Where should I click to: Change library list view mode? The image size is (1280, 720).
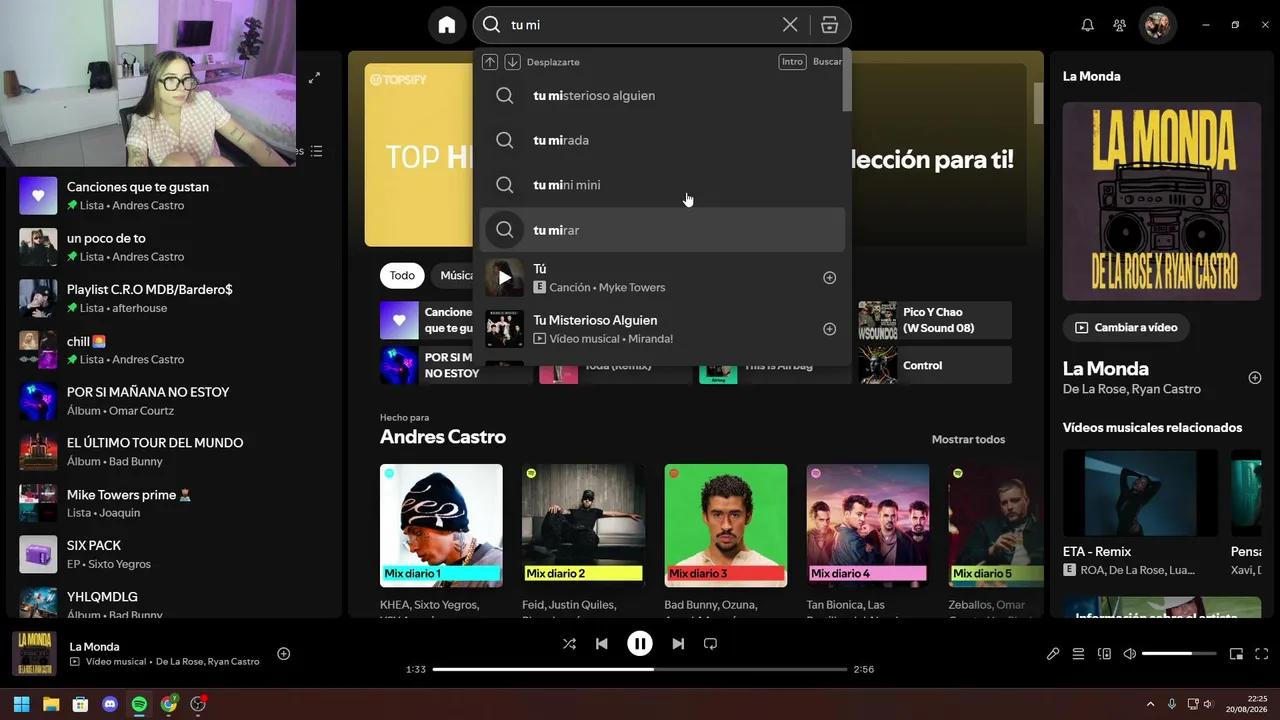click(316, 151)
